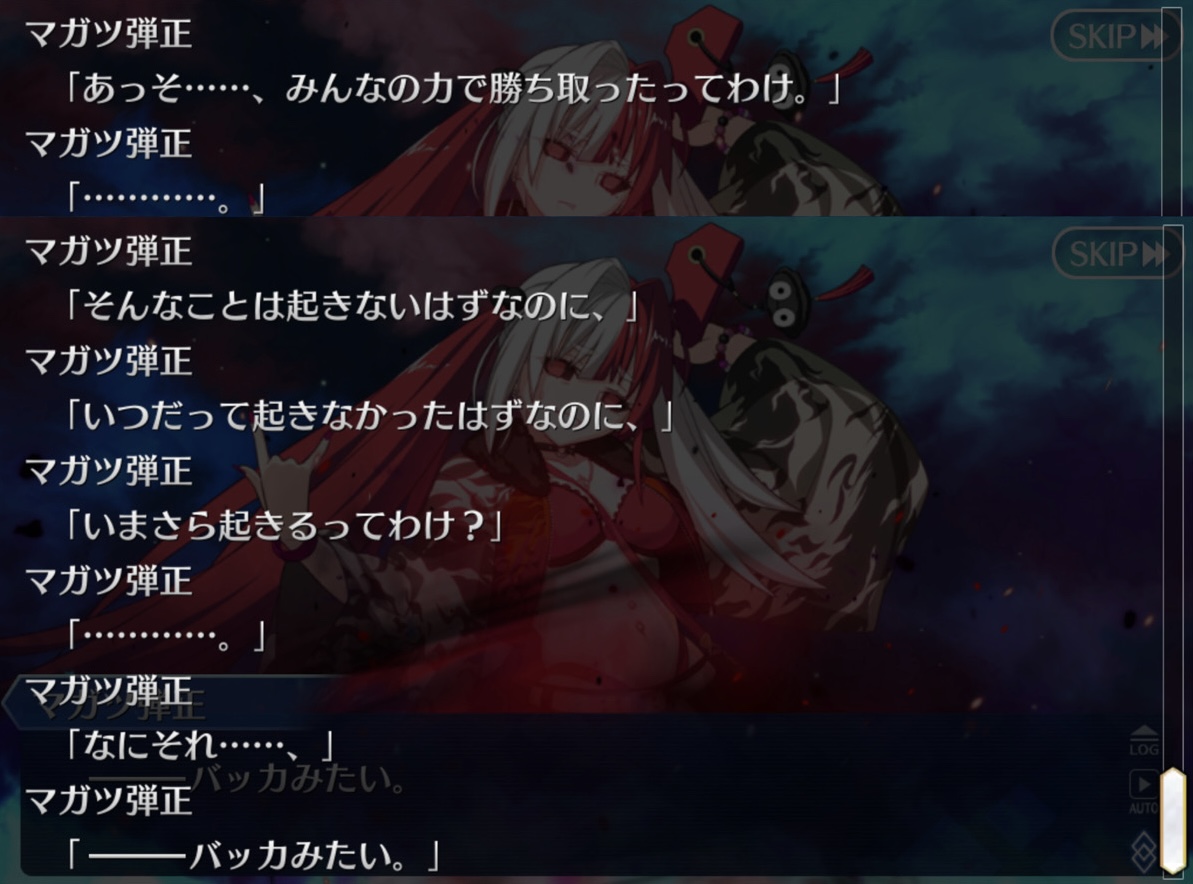1193x884 pixels.
Task: Click the fast-forward arrows in upper SKIP
Action: pyautogui.click(x=1153, y=36)
